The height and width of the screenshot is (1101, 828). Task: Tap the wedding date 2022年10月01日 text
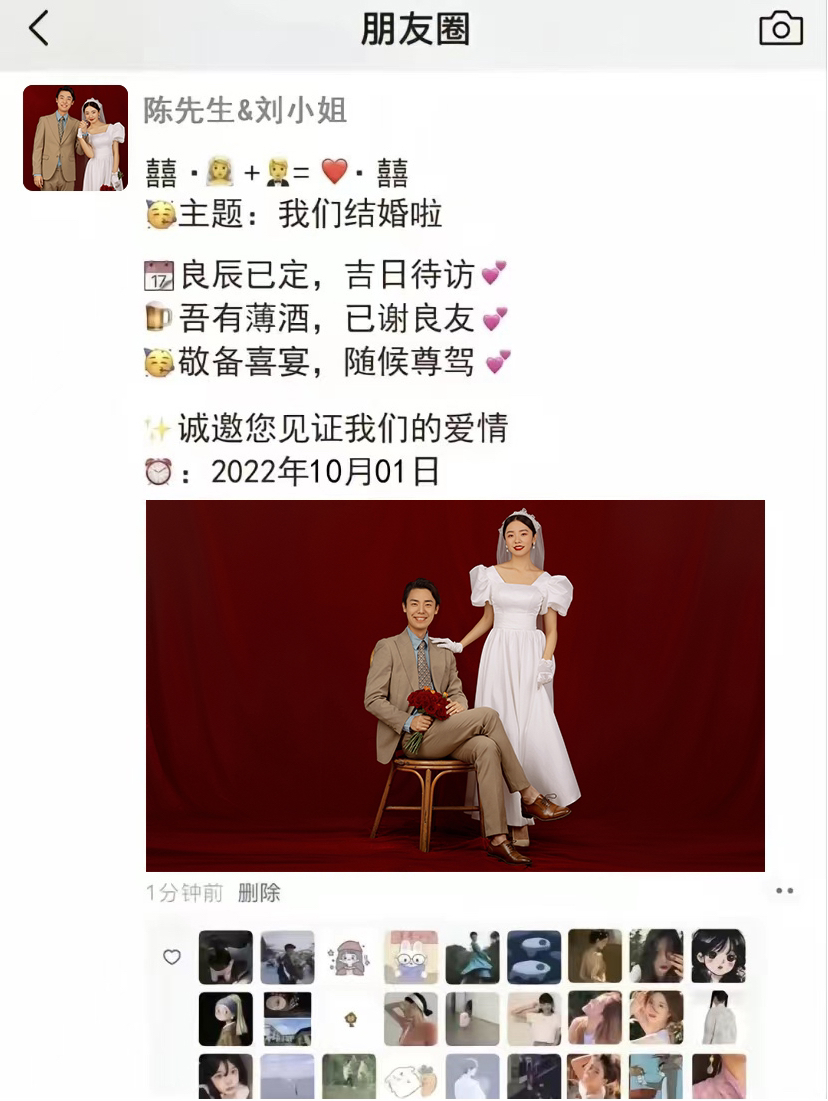(325, 471)
